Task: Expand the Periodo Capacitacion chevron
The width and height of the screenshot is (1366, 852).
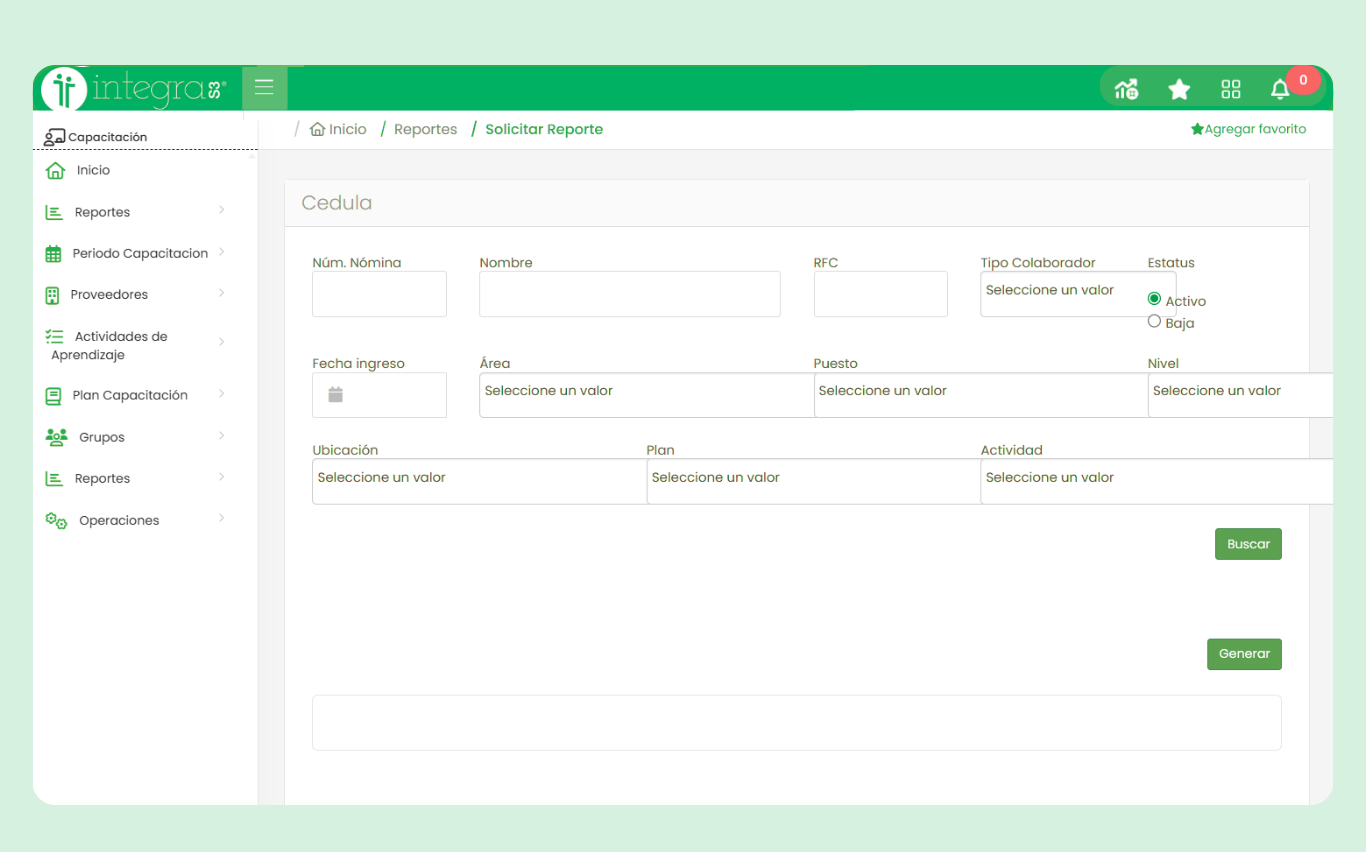Action: point(222,252)
